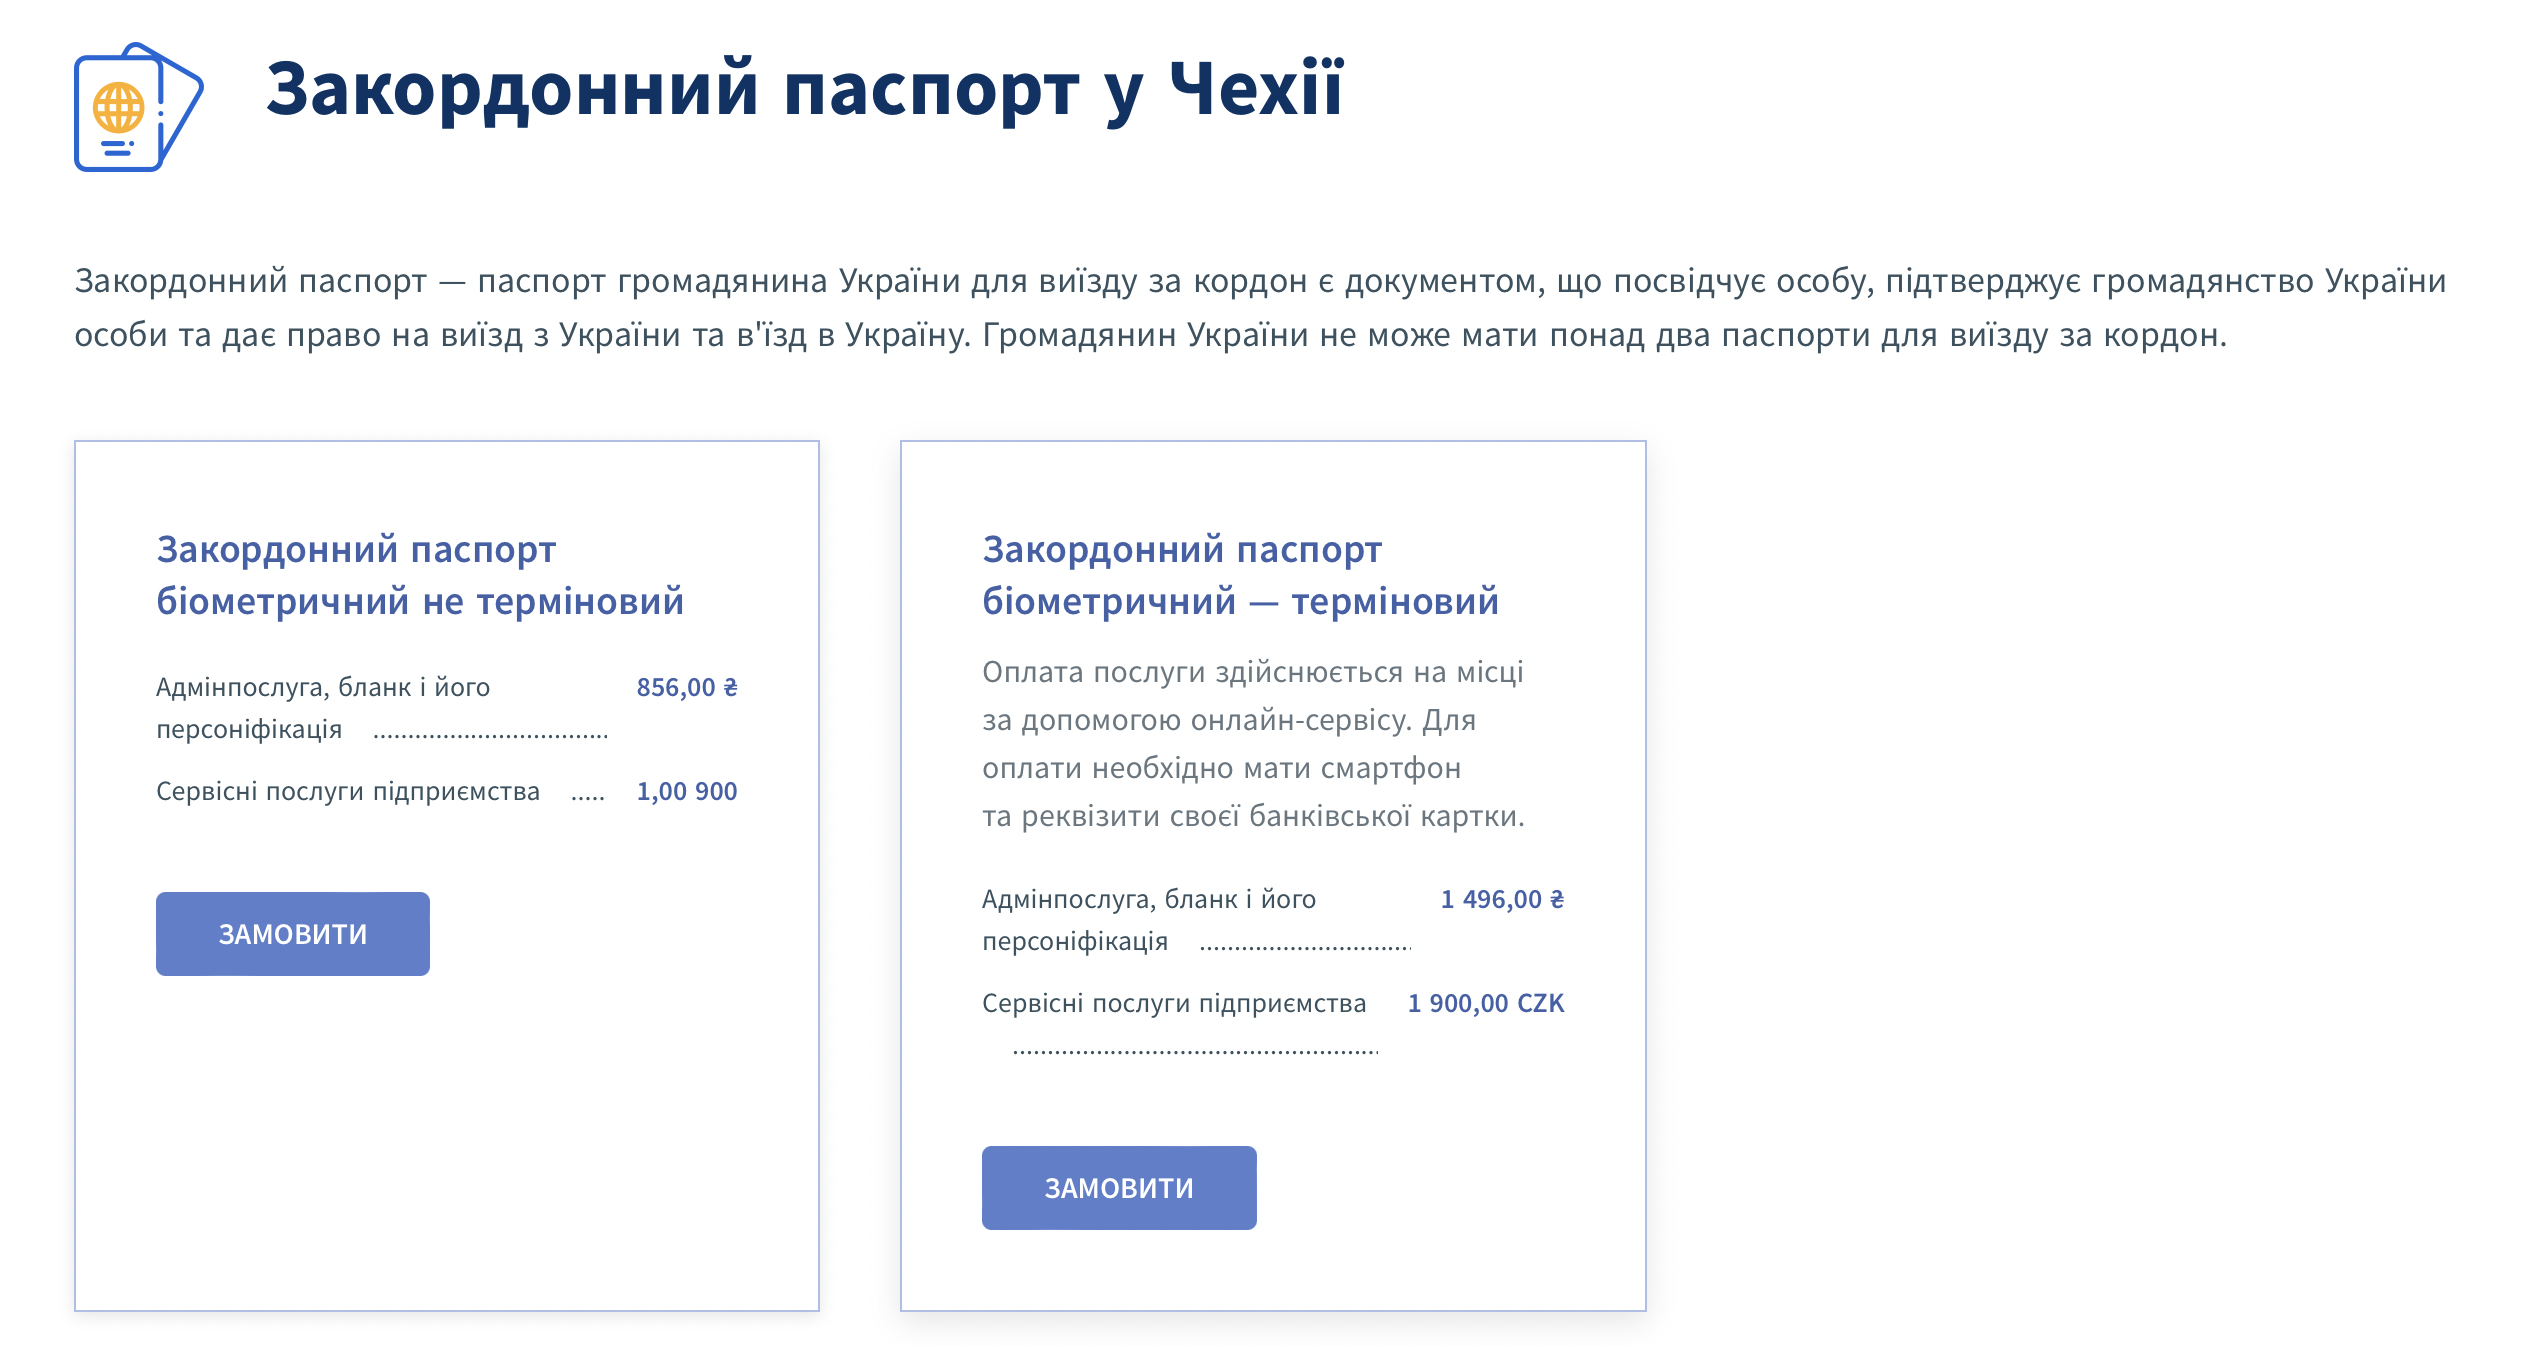Click the intro paragraph about the Ukrainian foreign passport
2526x1346 pixels.
(x=1260, y=307)
